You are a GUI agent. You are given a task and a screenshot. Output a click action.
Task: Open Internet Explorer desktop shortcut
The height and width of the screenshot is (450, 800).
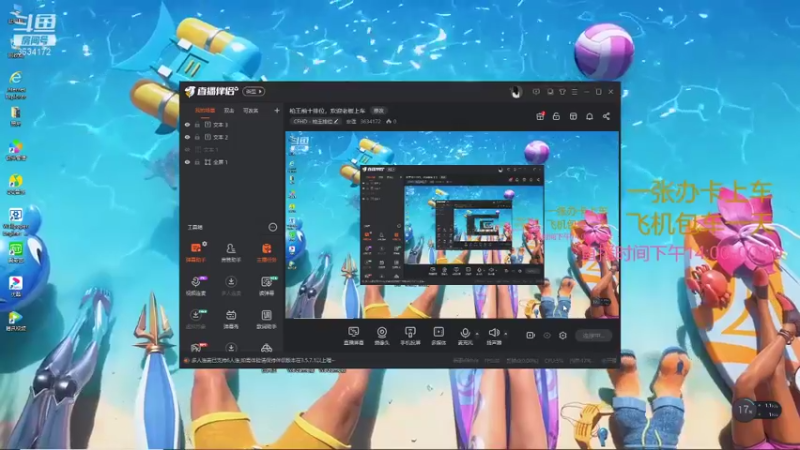point(16,85)
